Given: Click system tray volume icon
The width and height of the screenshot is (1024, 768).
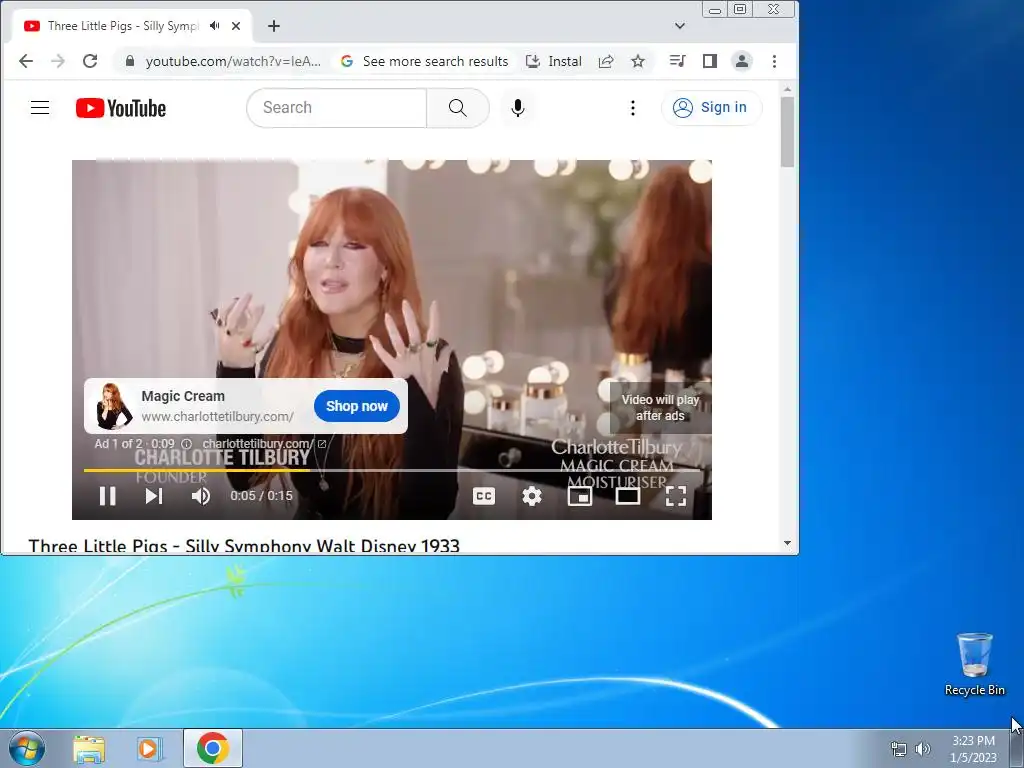Looking at the screenshot, I should click(x=923, y=749).
